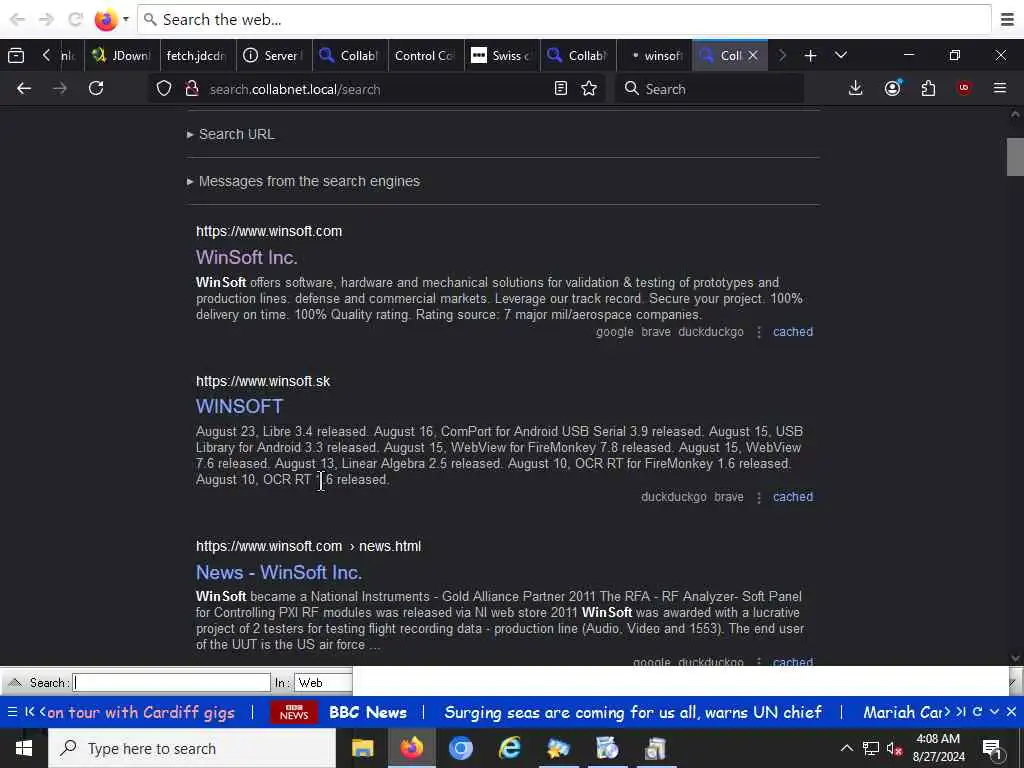Switch to the JDownloader tab
This screenshot has height=768, width=1024.
(121, 56)
